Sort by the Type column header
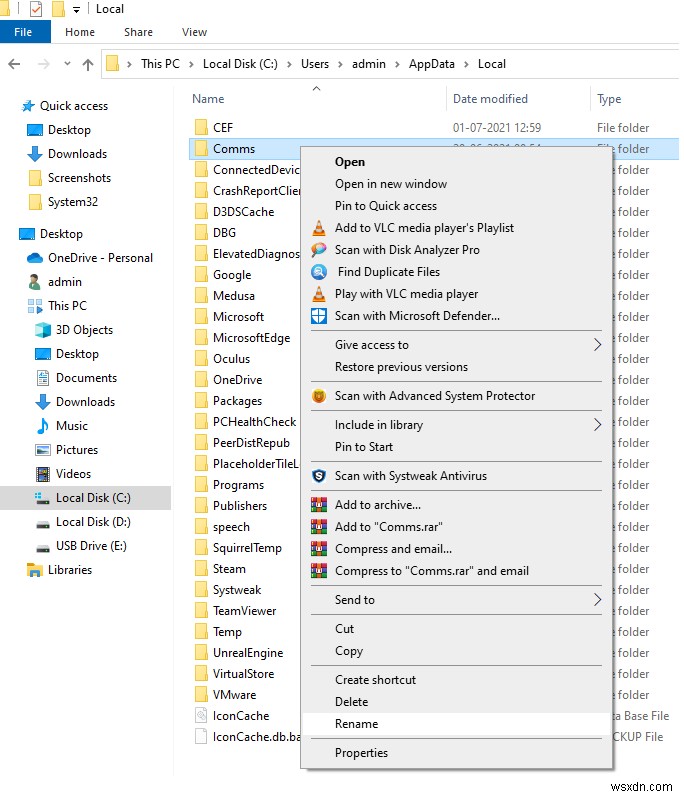Viewport: 684px width, 797px height. click(x=609, y=99)
